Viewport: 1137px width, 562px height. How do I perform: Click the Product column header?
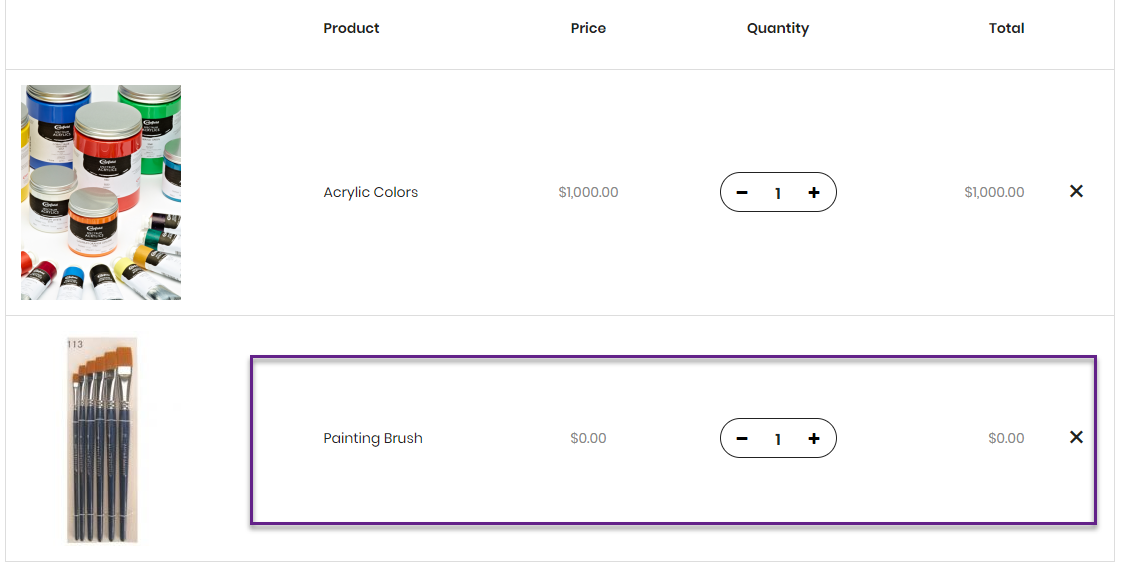pos(351,28)
